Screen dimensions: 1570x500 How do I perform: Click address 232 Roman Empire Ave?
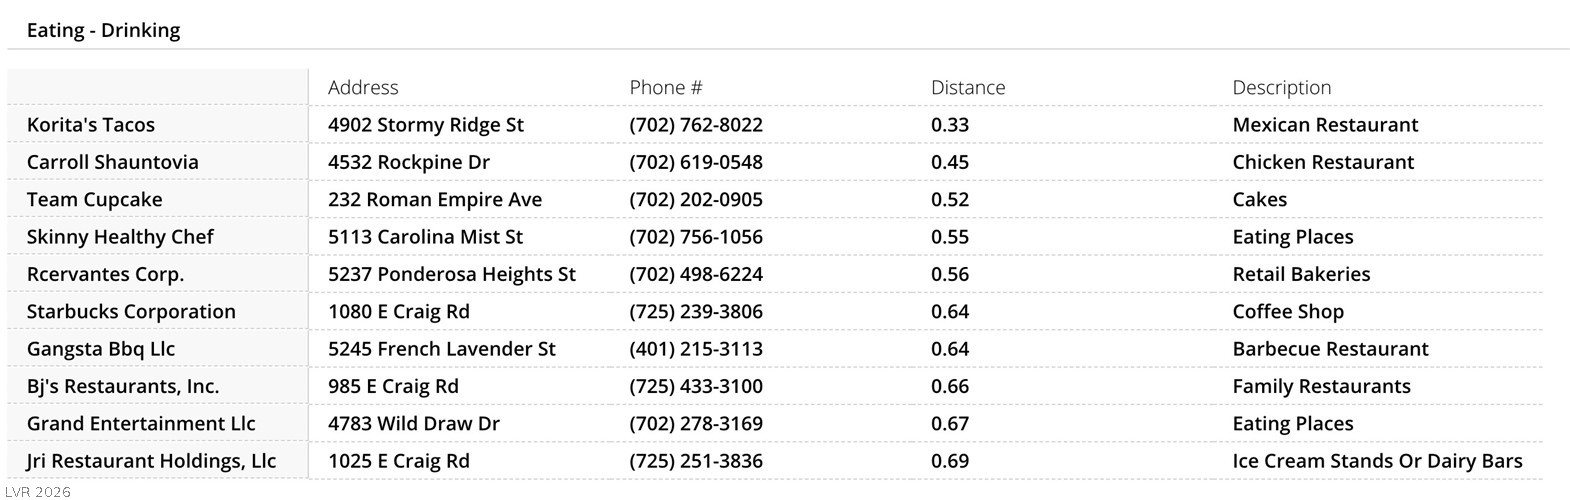pyautogui.click(x=435, y=199)
